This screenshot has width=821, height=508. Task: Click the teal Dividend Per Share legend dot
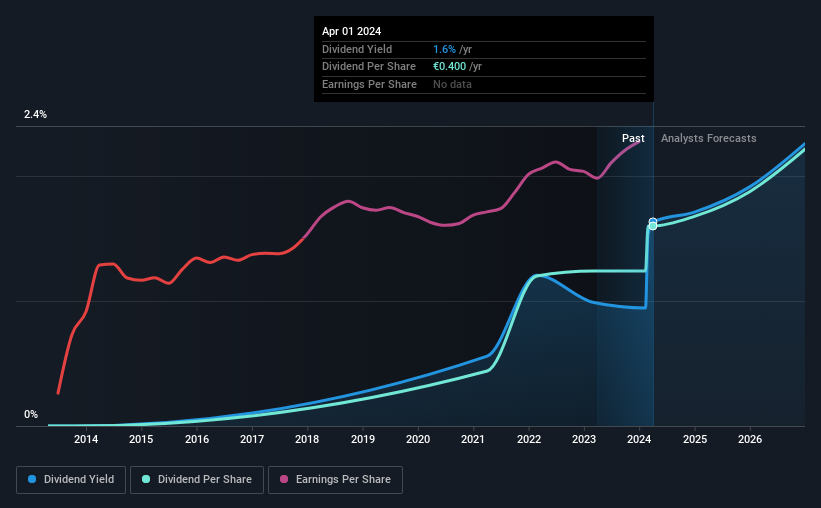[x=146, y=479]
